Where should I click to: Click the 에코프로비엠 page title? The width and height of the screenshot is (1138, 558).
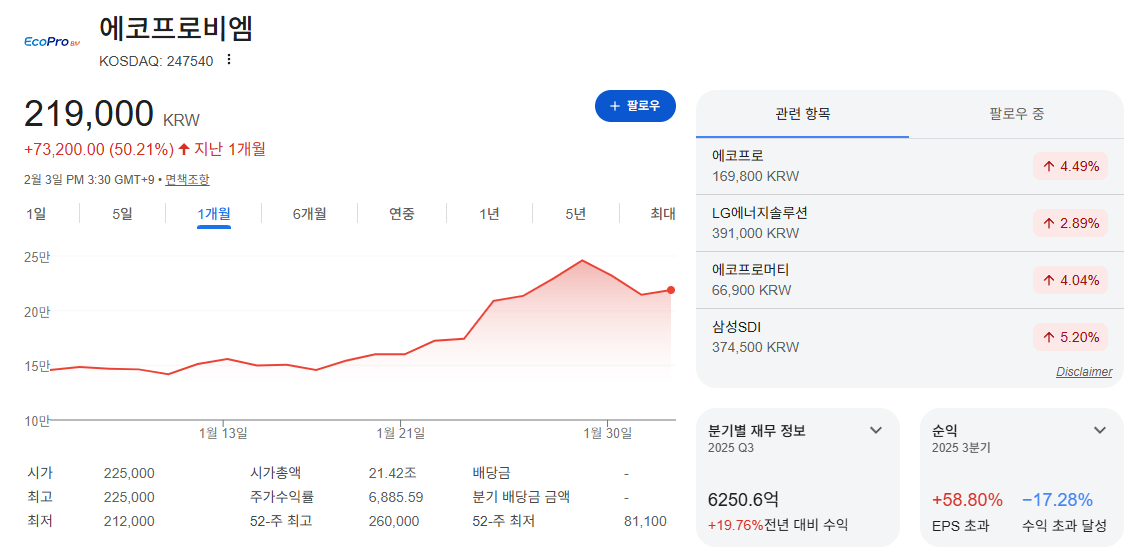tap(176, 28)
